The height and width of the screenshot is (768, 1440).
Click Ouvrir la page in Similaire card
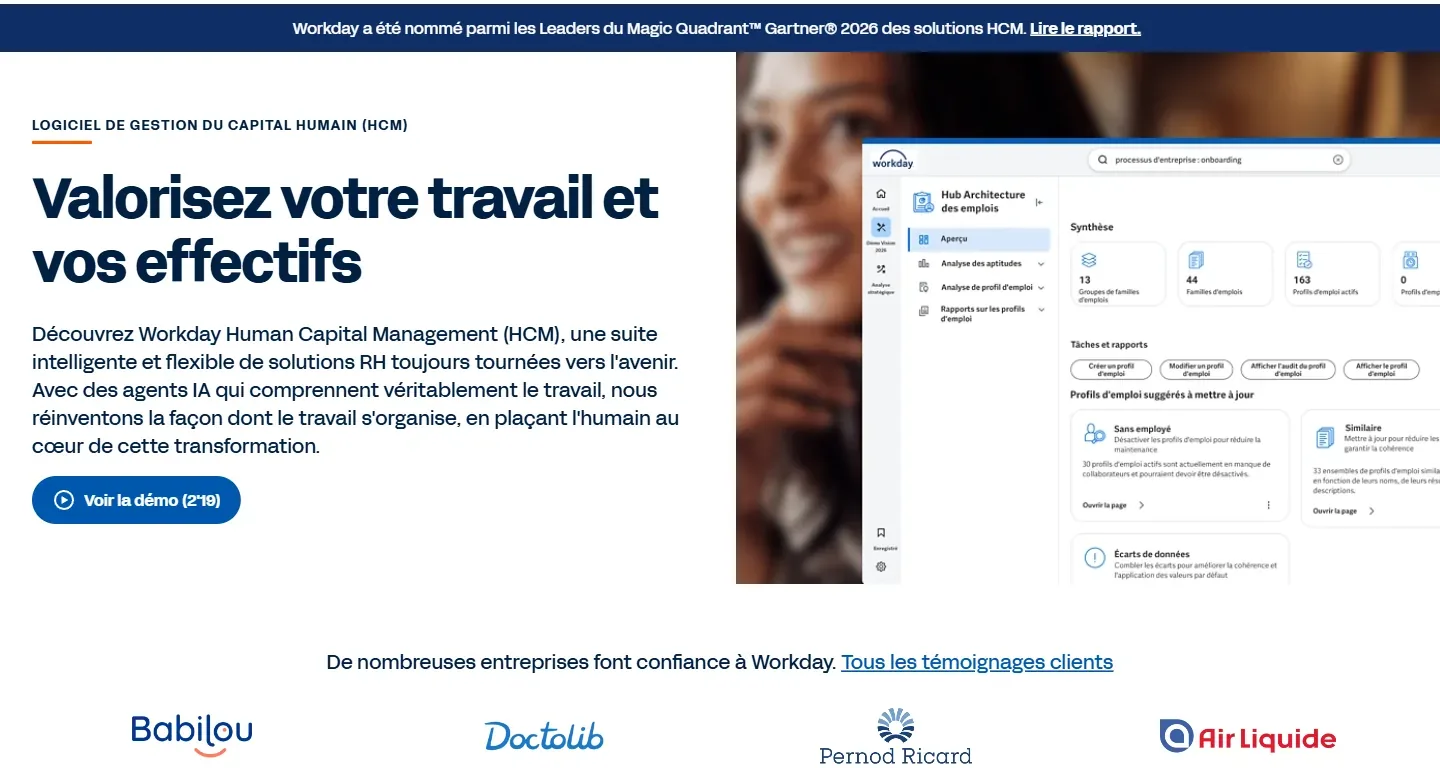coord(1335,511)
